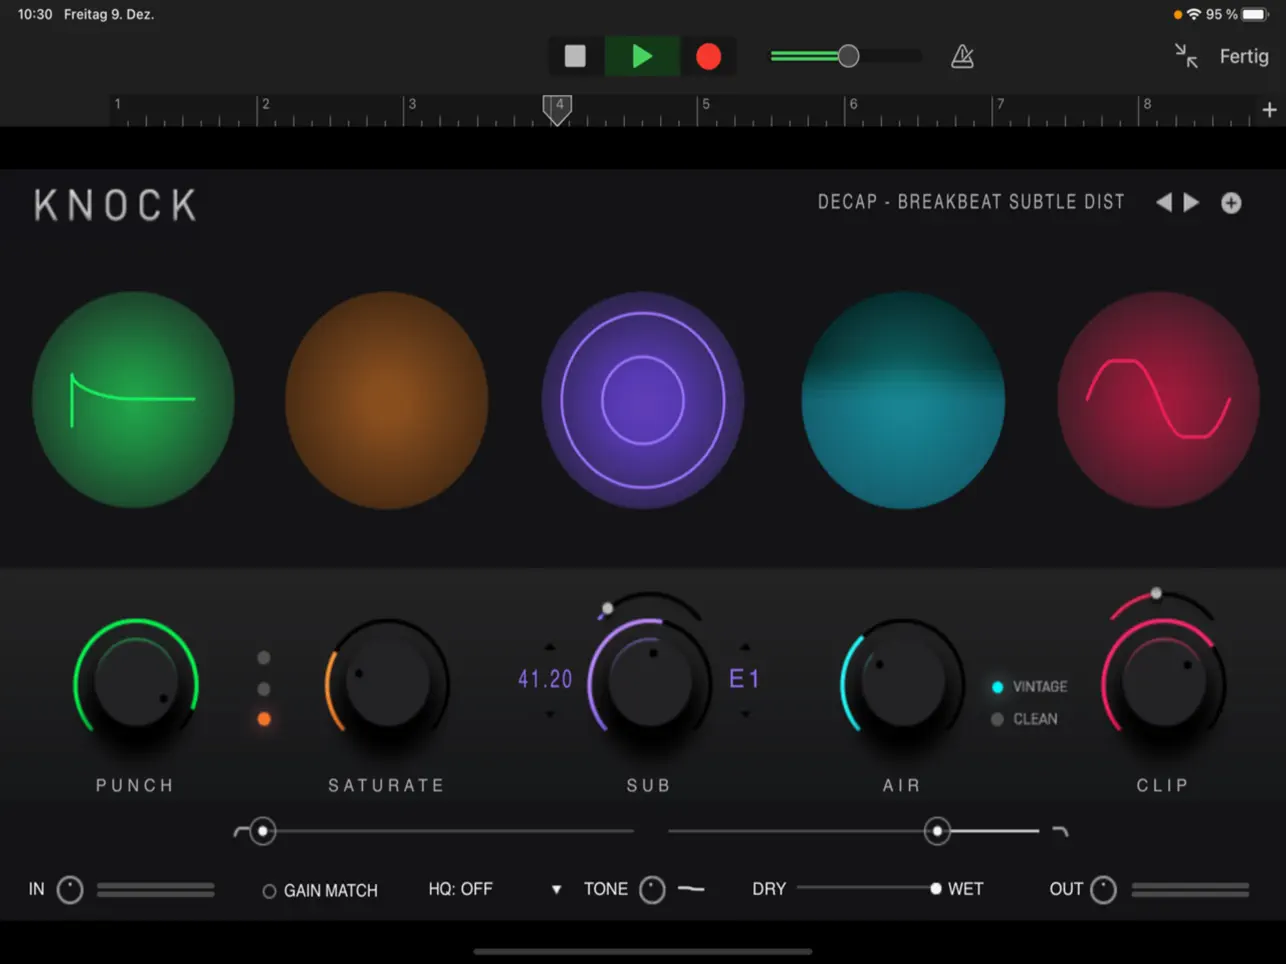This screenshot has height=964, width=1286.
Task: Select the top saturation mode dot
Action: coord(264,658)
